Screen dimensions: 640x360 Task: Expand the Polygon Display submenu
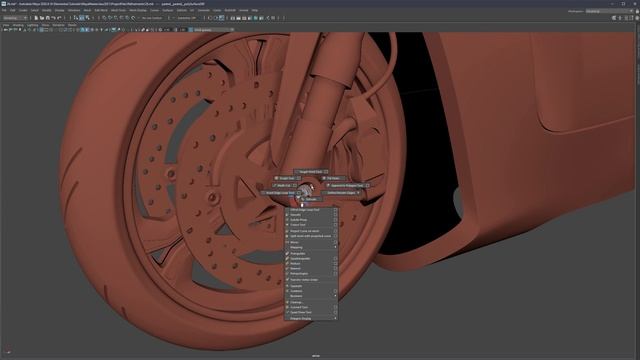(x=311, y=318)
